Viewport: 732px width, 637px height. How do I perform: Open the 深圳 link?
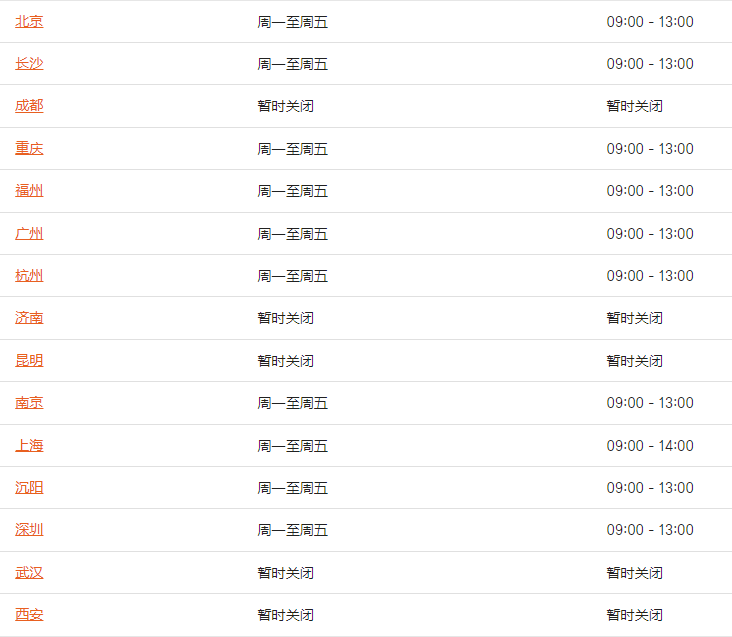click(x=29, y=530)
